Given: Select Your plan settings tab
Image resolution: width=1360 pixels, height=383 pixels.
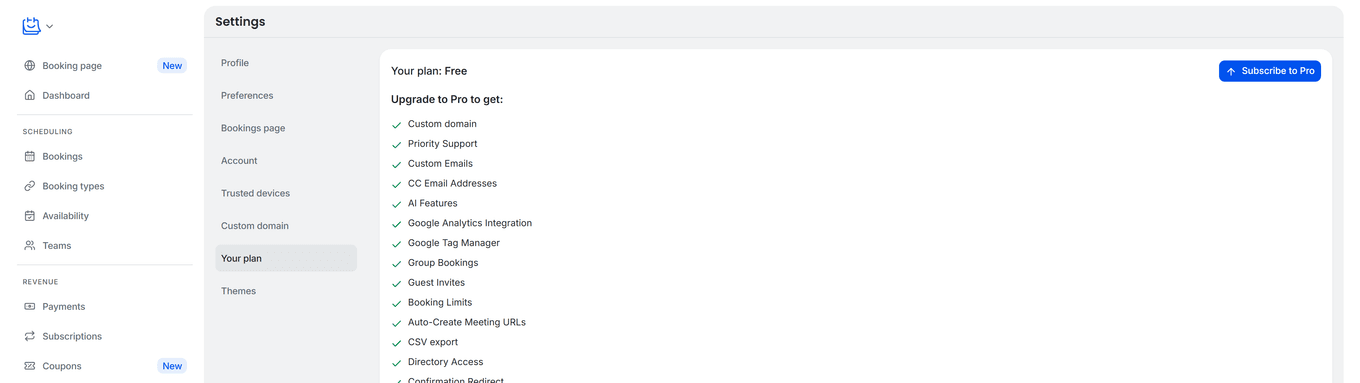Looking at the screenshot, I should [286, 258].
